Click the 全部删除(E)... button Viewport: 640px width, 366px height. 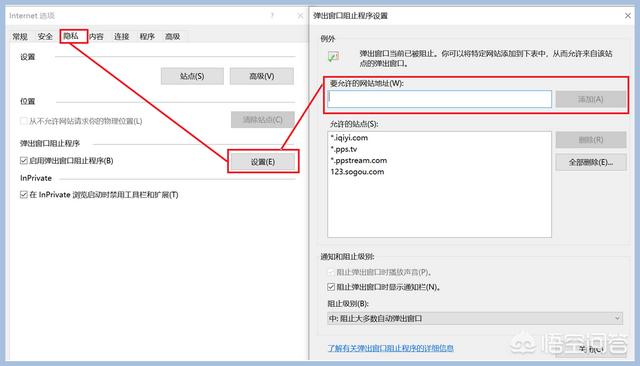pos(591,162)
